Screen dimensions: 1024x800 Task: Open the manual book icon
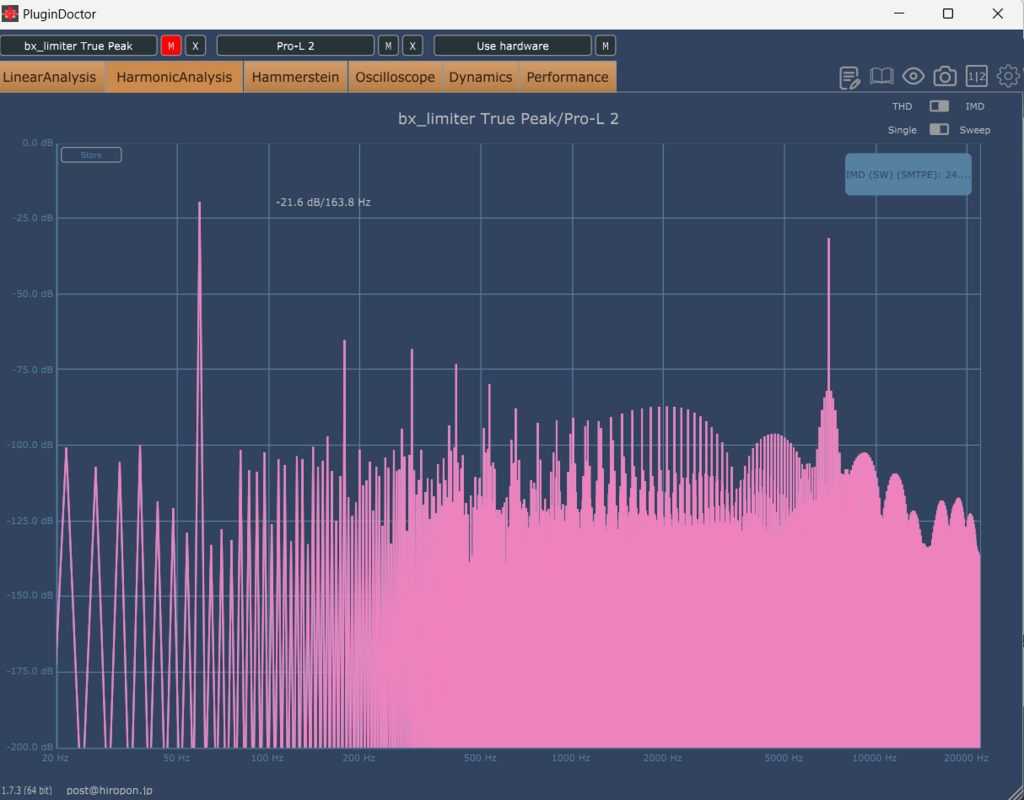coord(881,76)
